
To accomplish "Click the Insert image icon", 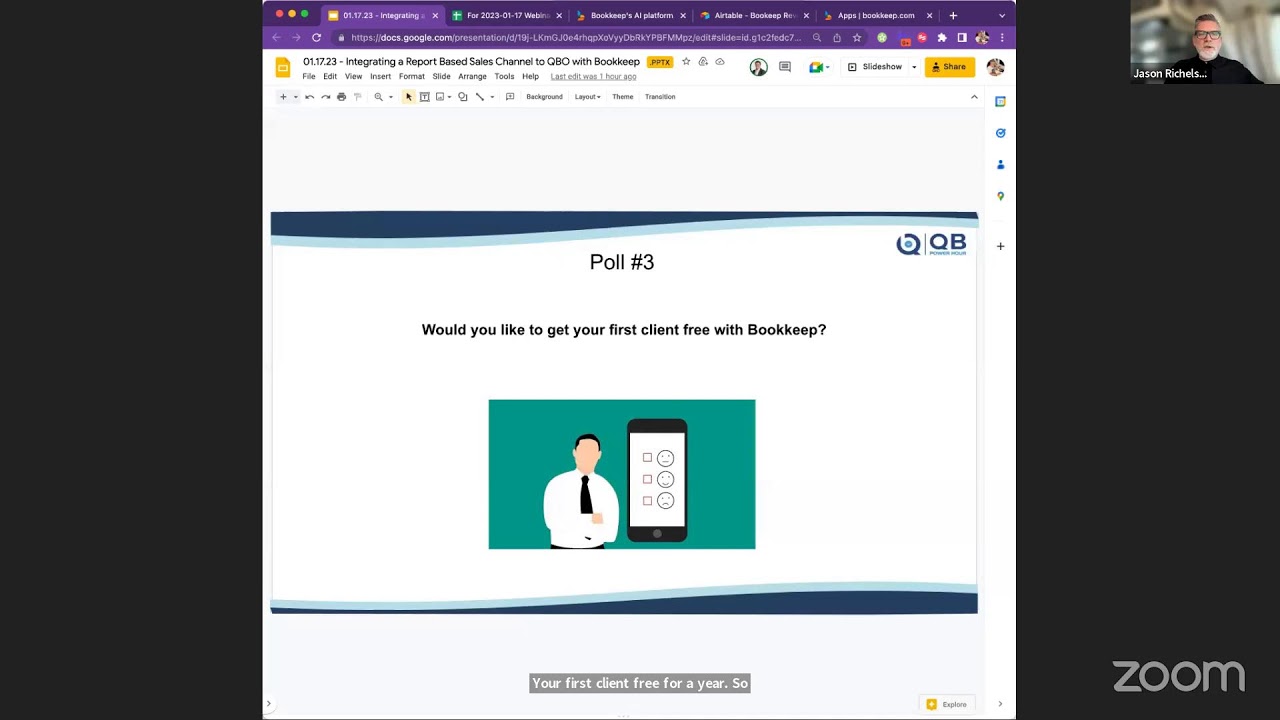I will [440, 97].
